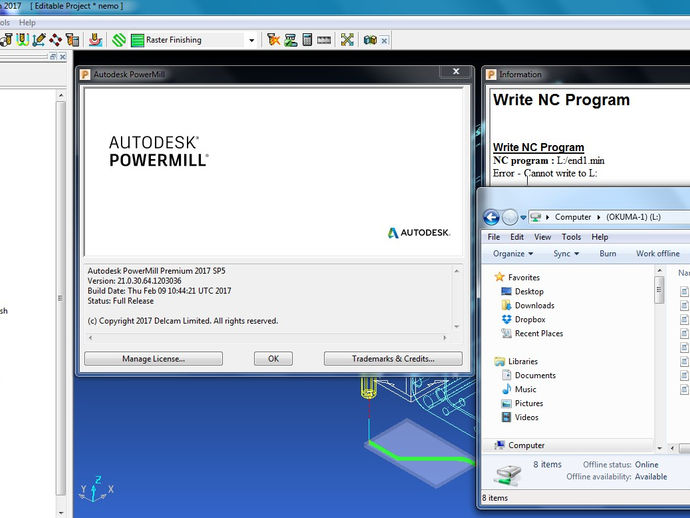
Task: Select Downloads in Explorer navigation pane
Action: 528,305
